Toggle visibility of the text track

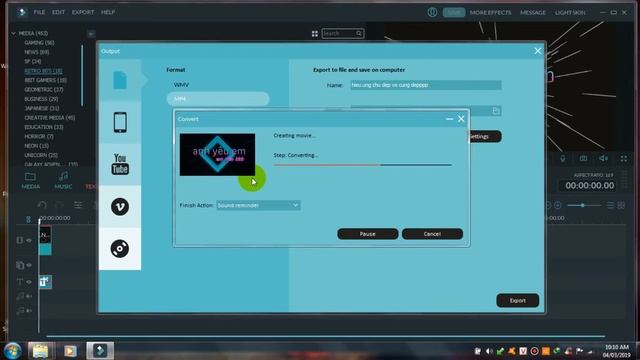click(29, 282)
